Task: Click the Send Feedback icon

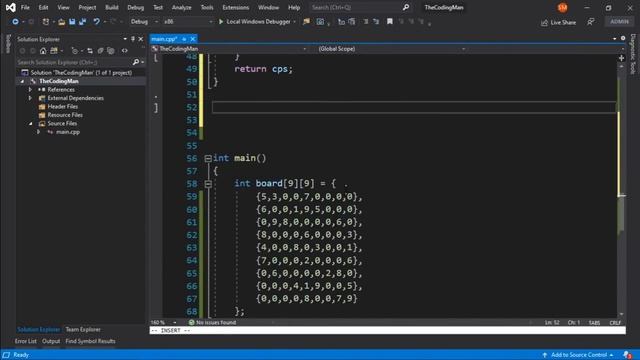Action: point(591,22)
